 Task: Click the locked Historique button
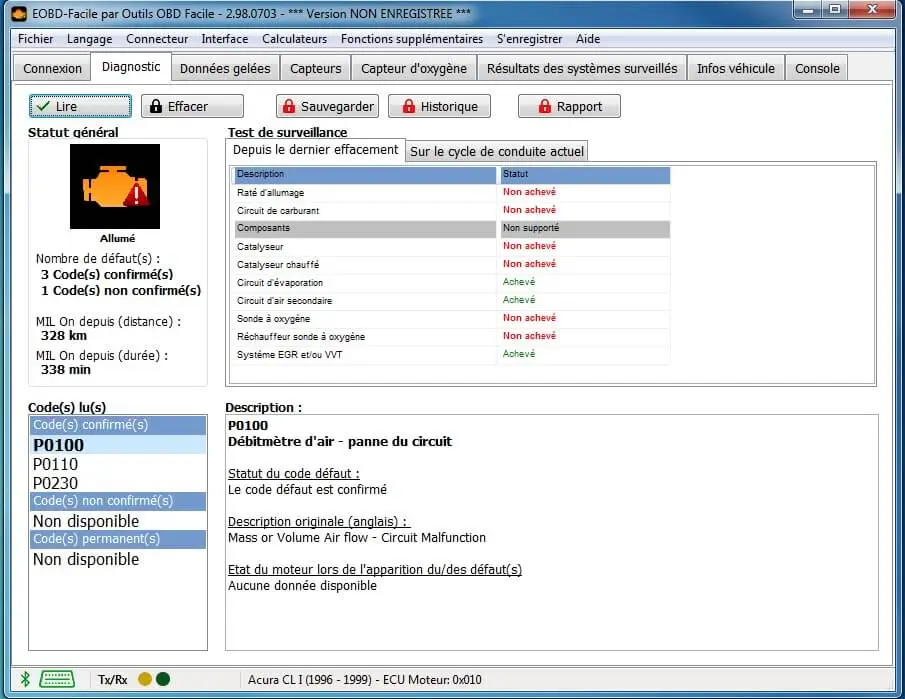point(439,106)
